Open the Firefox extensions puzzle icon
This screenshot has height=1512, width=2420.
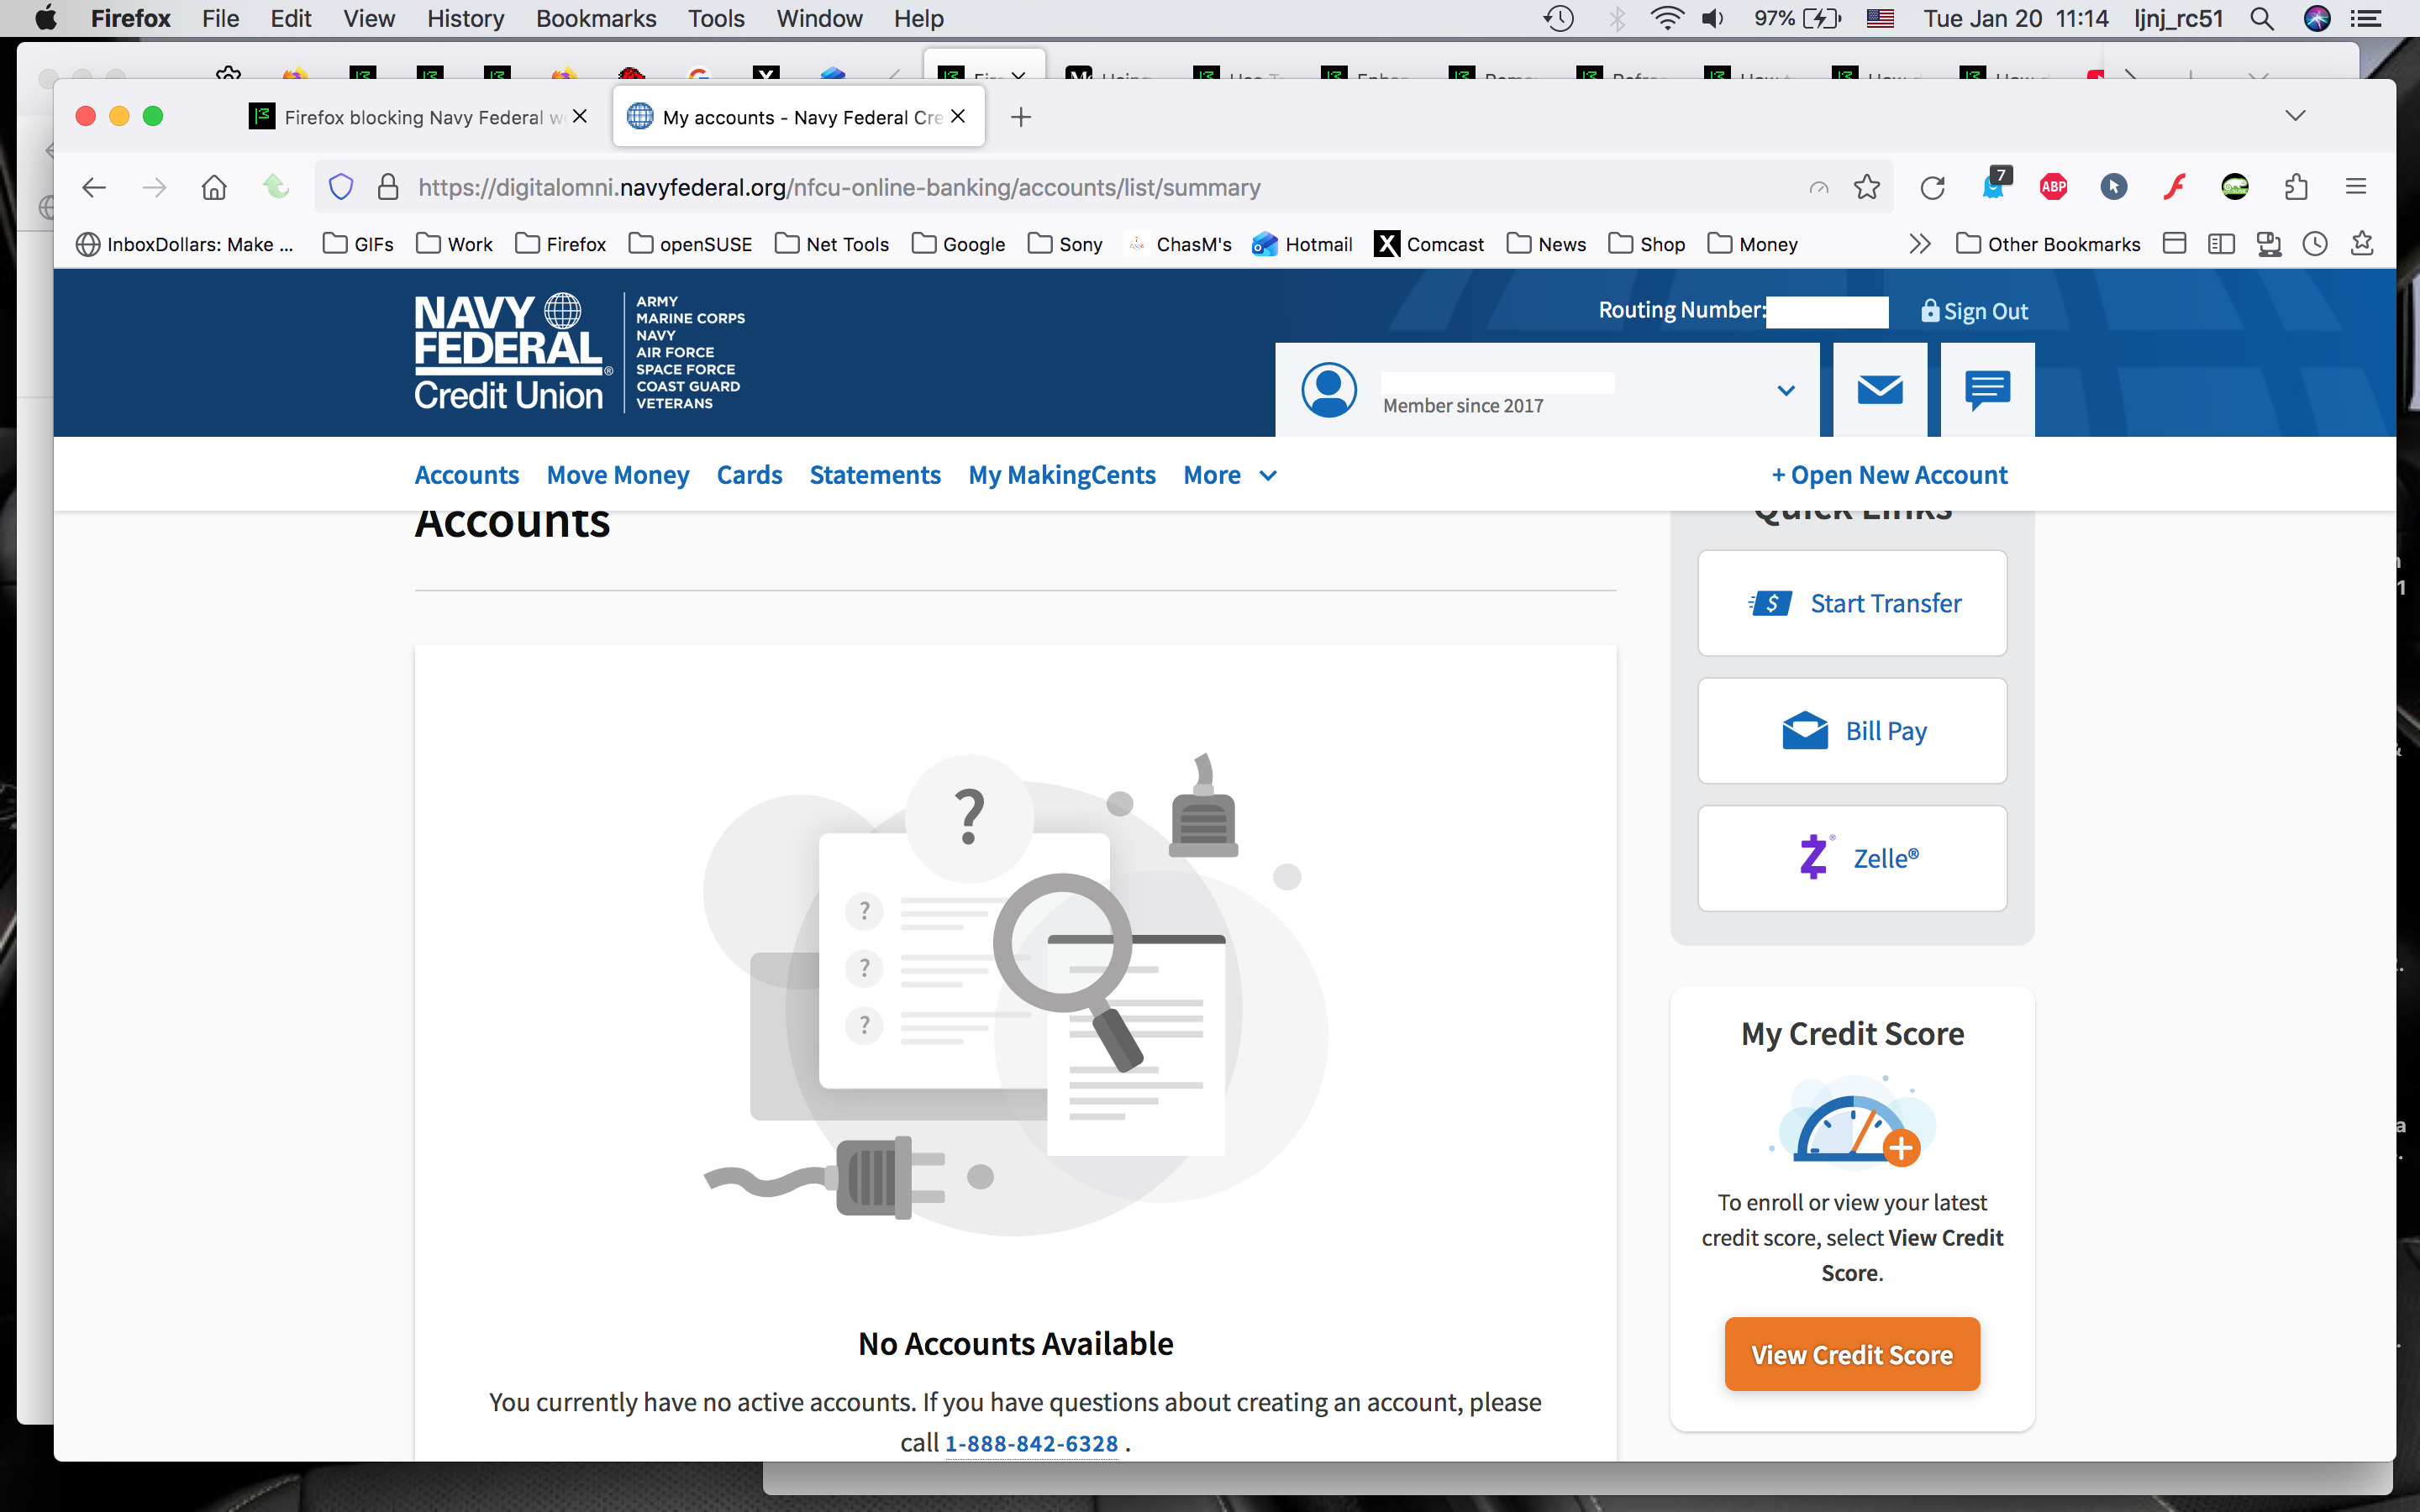tap(2296, 187)
